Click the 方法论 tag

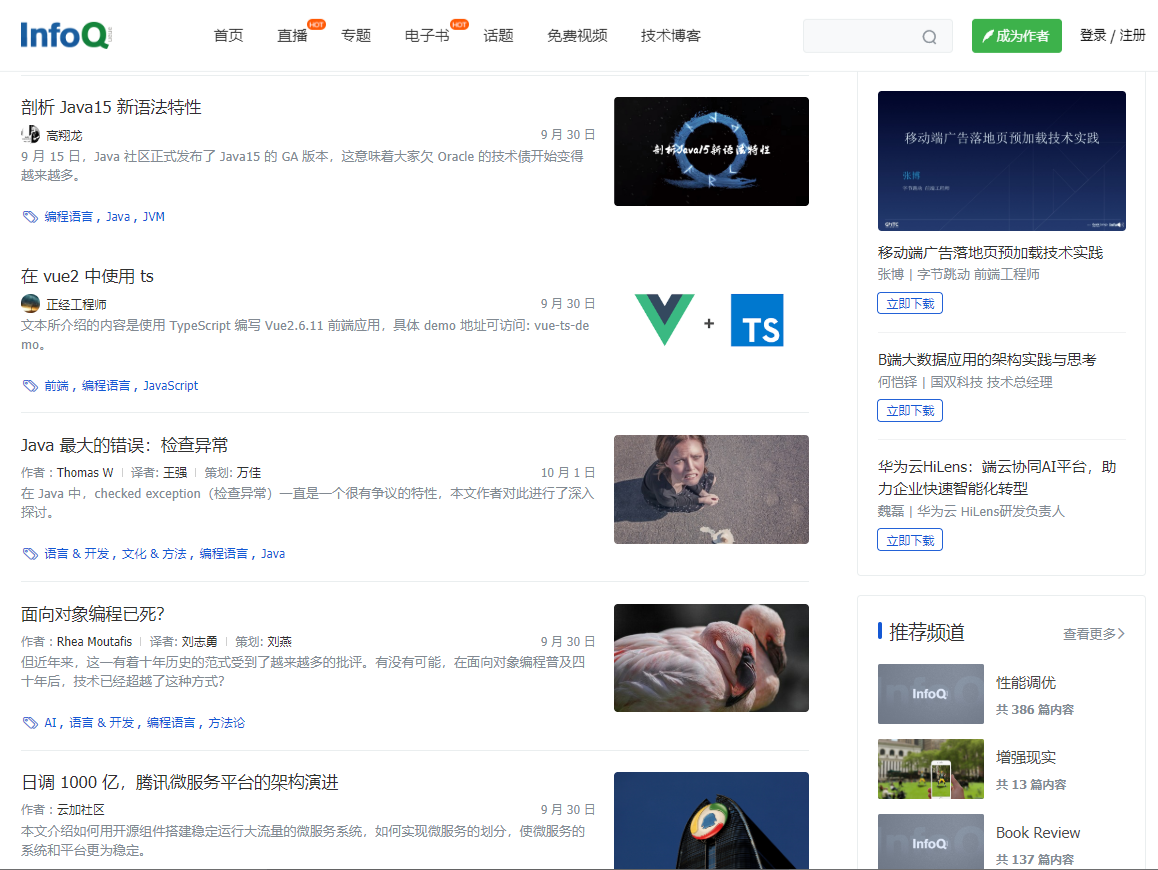[226, 723]
